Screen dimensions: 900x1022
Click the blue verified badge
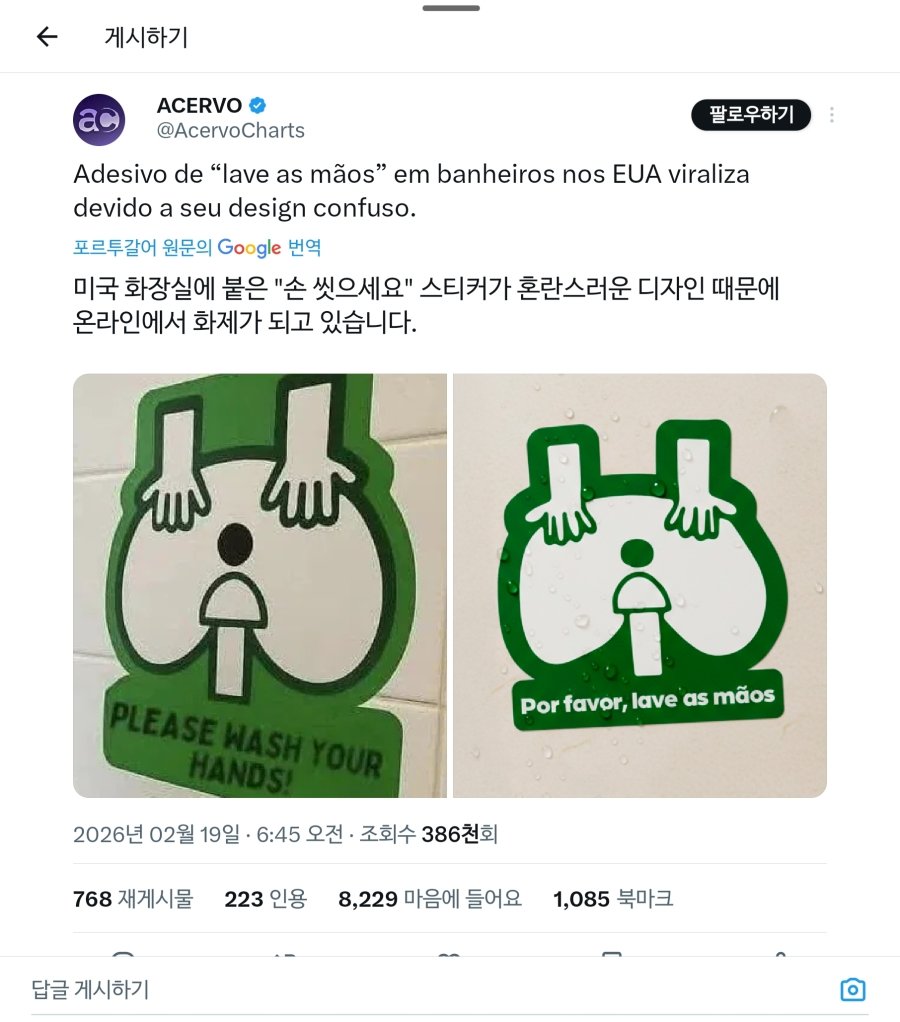coord(257,105)
